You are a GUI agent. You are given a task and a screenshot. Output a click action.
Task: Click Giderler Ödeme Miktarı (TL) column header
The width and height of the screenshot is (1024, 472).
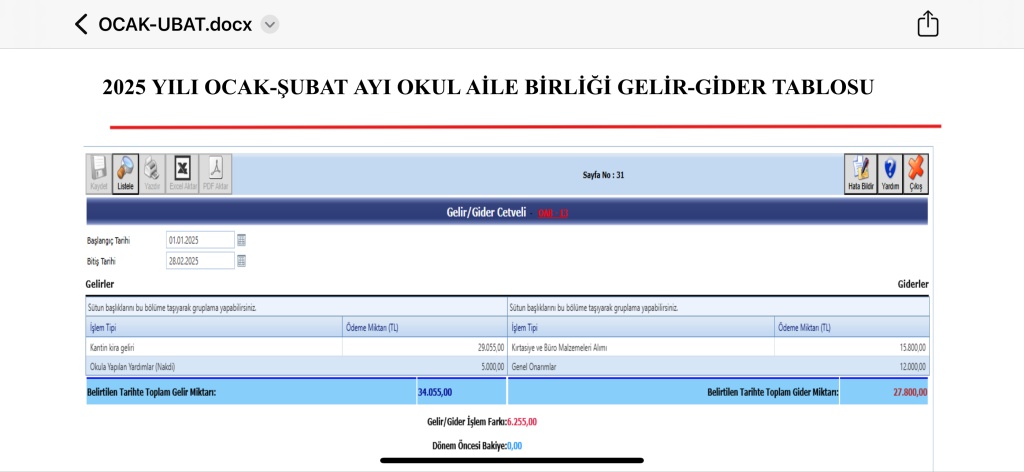(x=851, y=328)
